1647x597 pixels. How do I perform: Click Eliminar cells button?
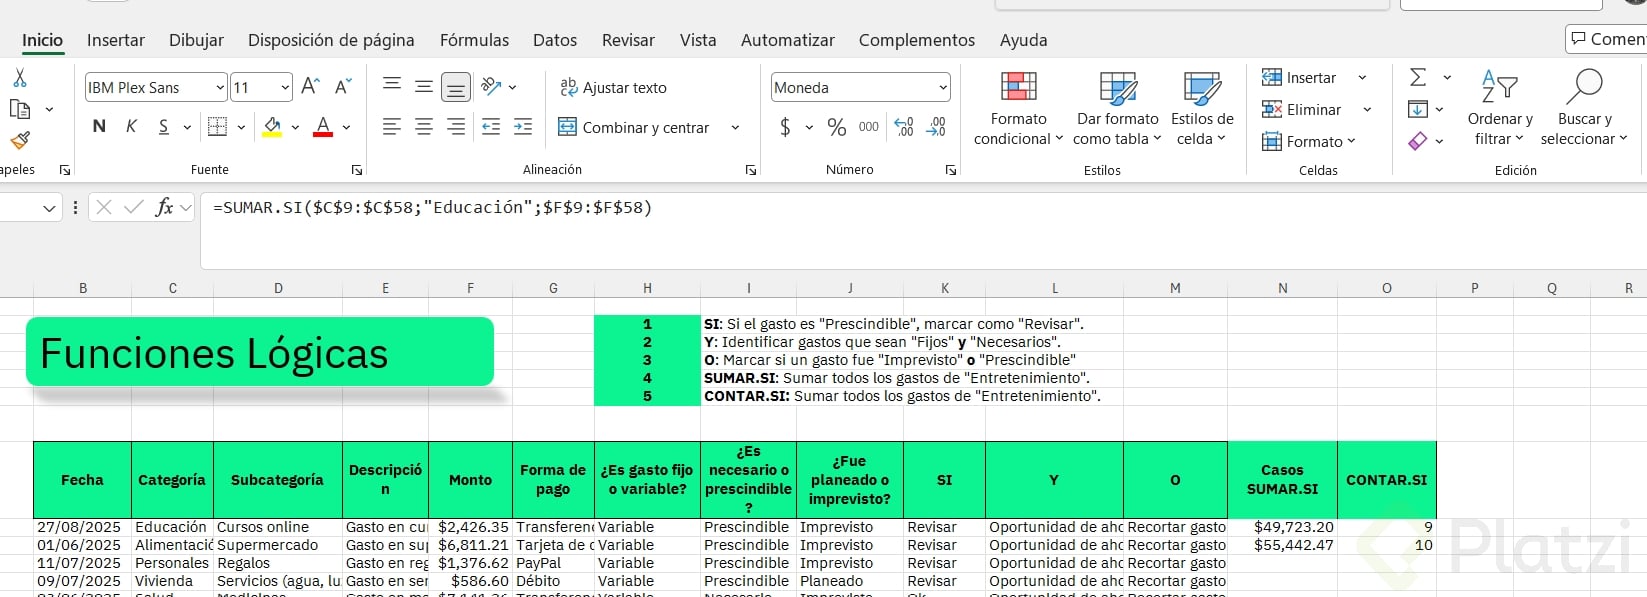(1301, 110)
